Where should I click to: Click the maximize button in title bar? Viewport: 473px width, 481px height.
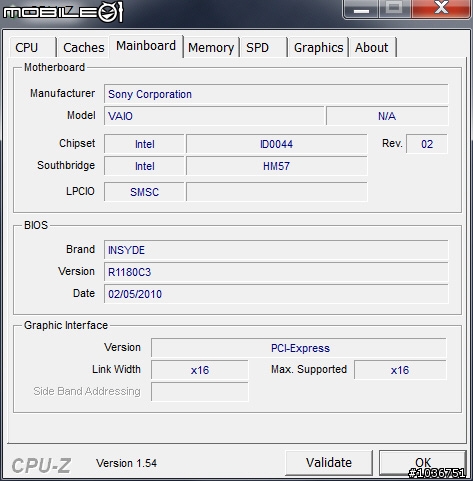[x=395, y=8]
